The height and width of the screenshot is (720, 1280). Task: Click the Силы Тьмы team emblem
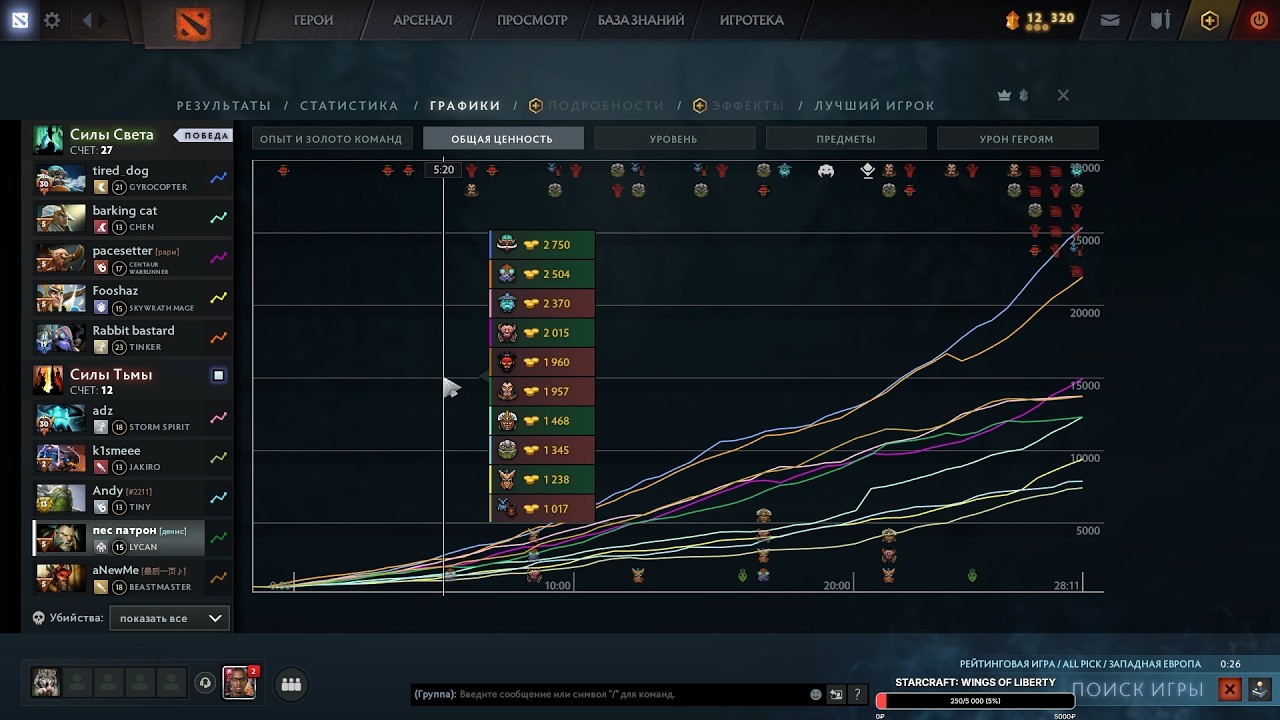click(x=48, y=380)
